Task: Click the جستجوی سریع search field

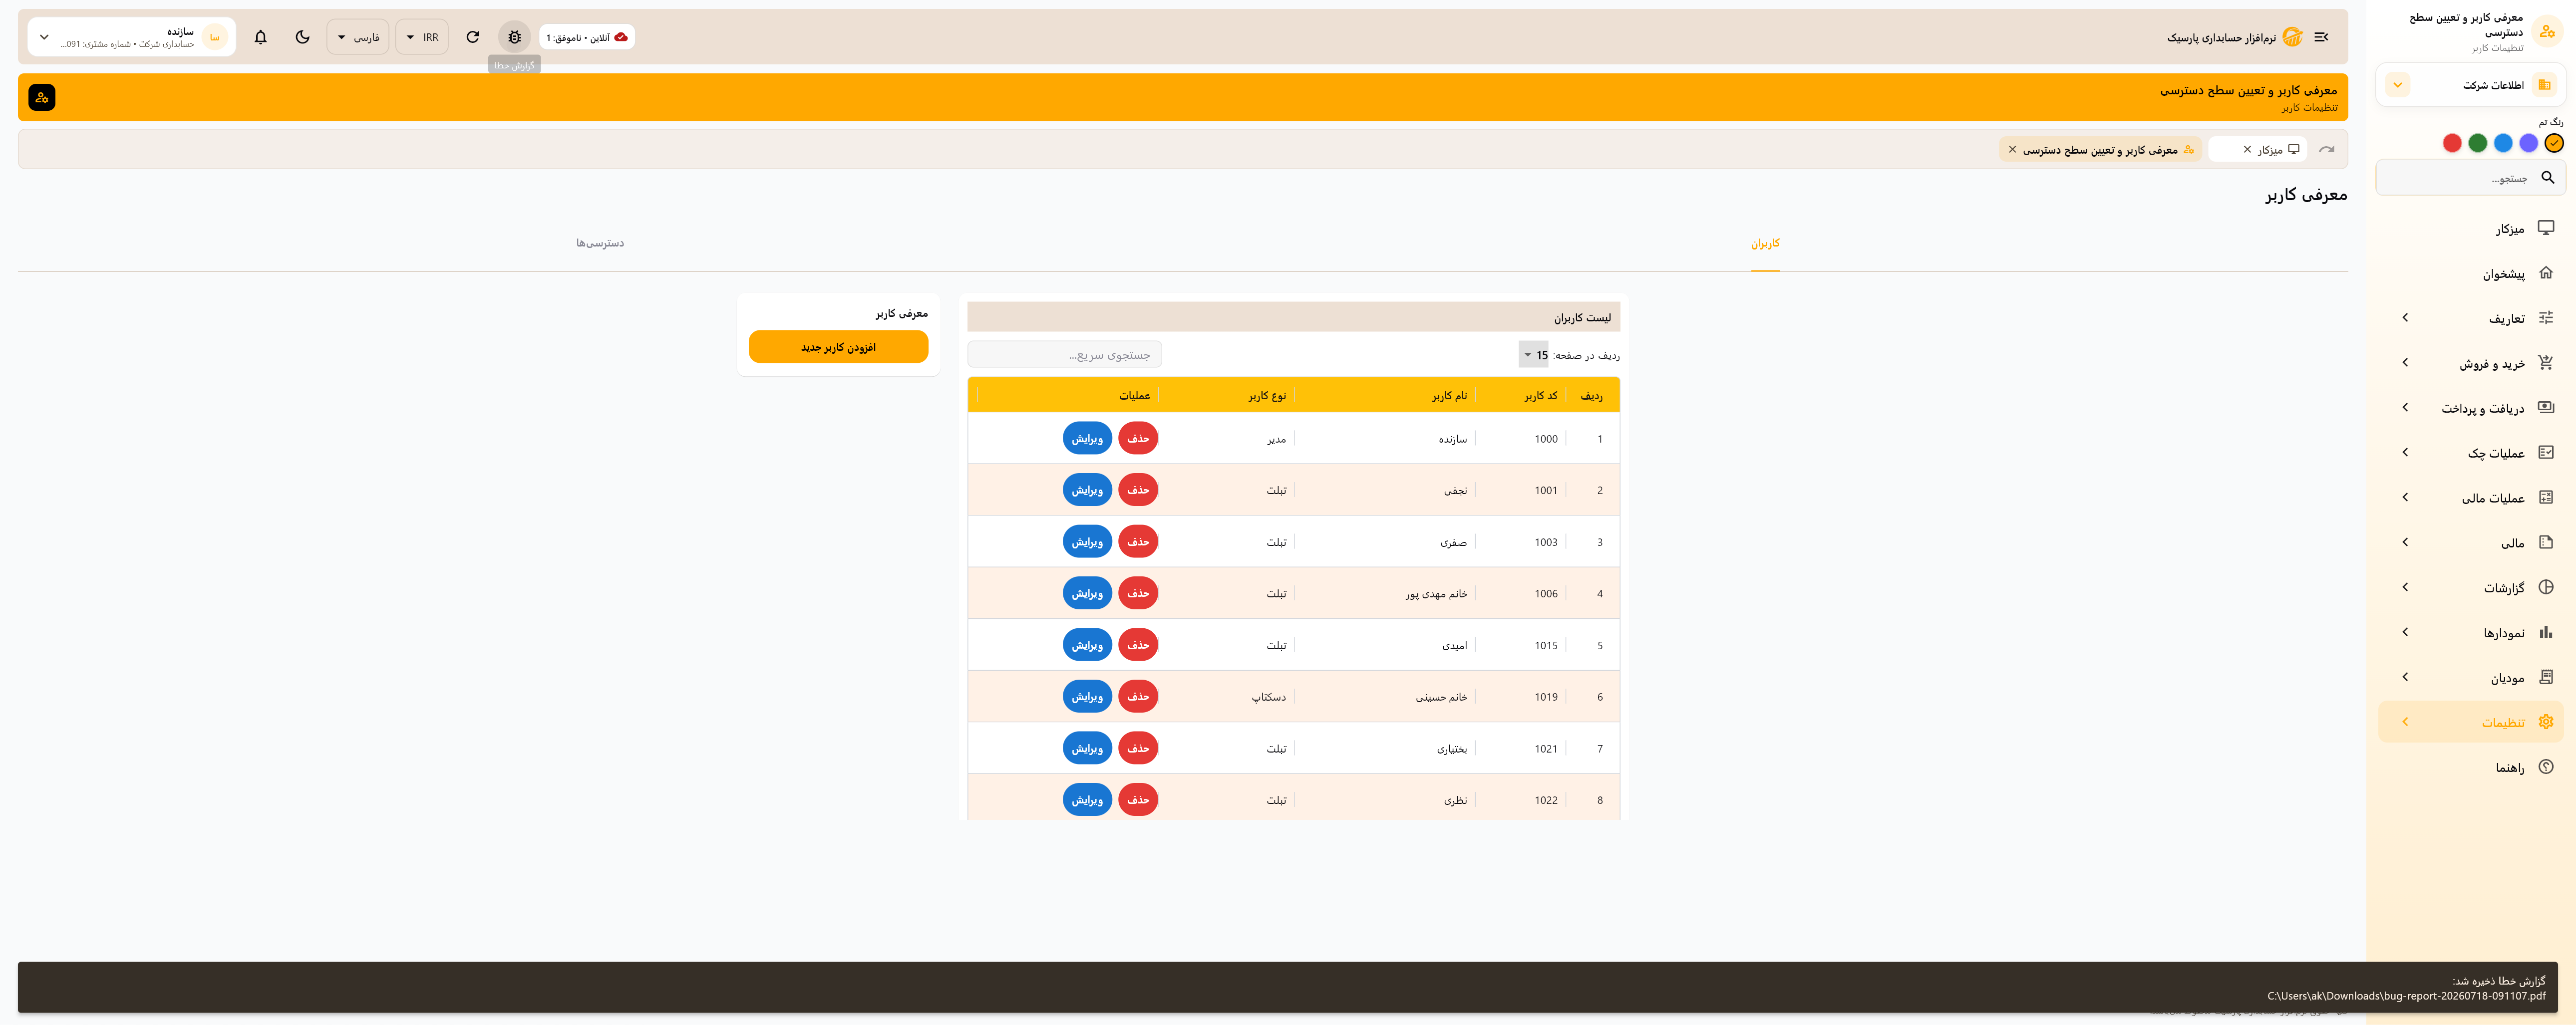Action: pyautogui.click(x=1065, y=354)
